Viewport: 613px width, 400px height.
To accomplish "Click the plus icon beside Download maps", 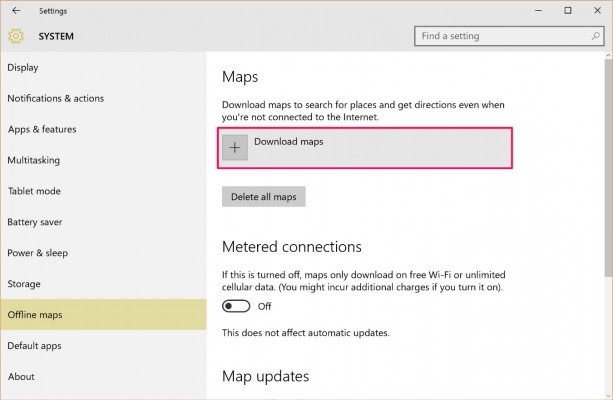I will click(x=235, y=147).
